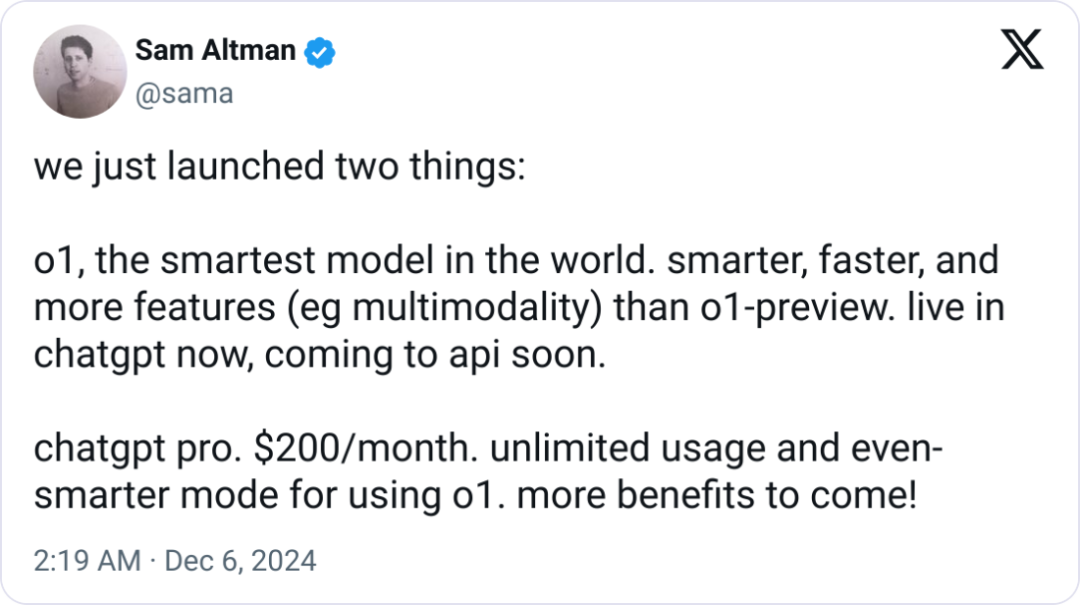The height and width of the screenshot is (605, 1080).
Task: Visit the @sama handle link
Action: (x=185, y=94)
